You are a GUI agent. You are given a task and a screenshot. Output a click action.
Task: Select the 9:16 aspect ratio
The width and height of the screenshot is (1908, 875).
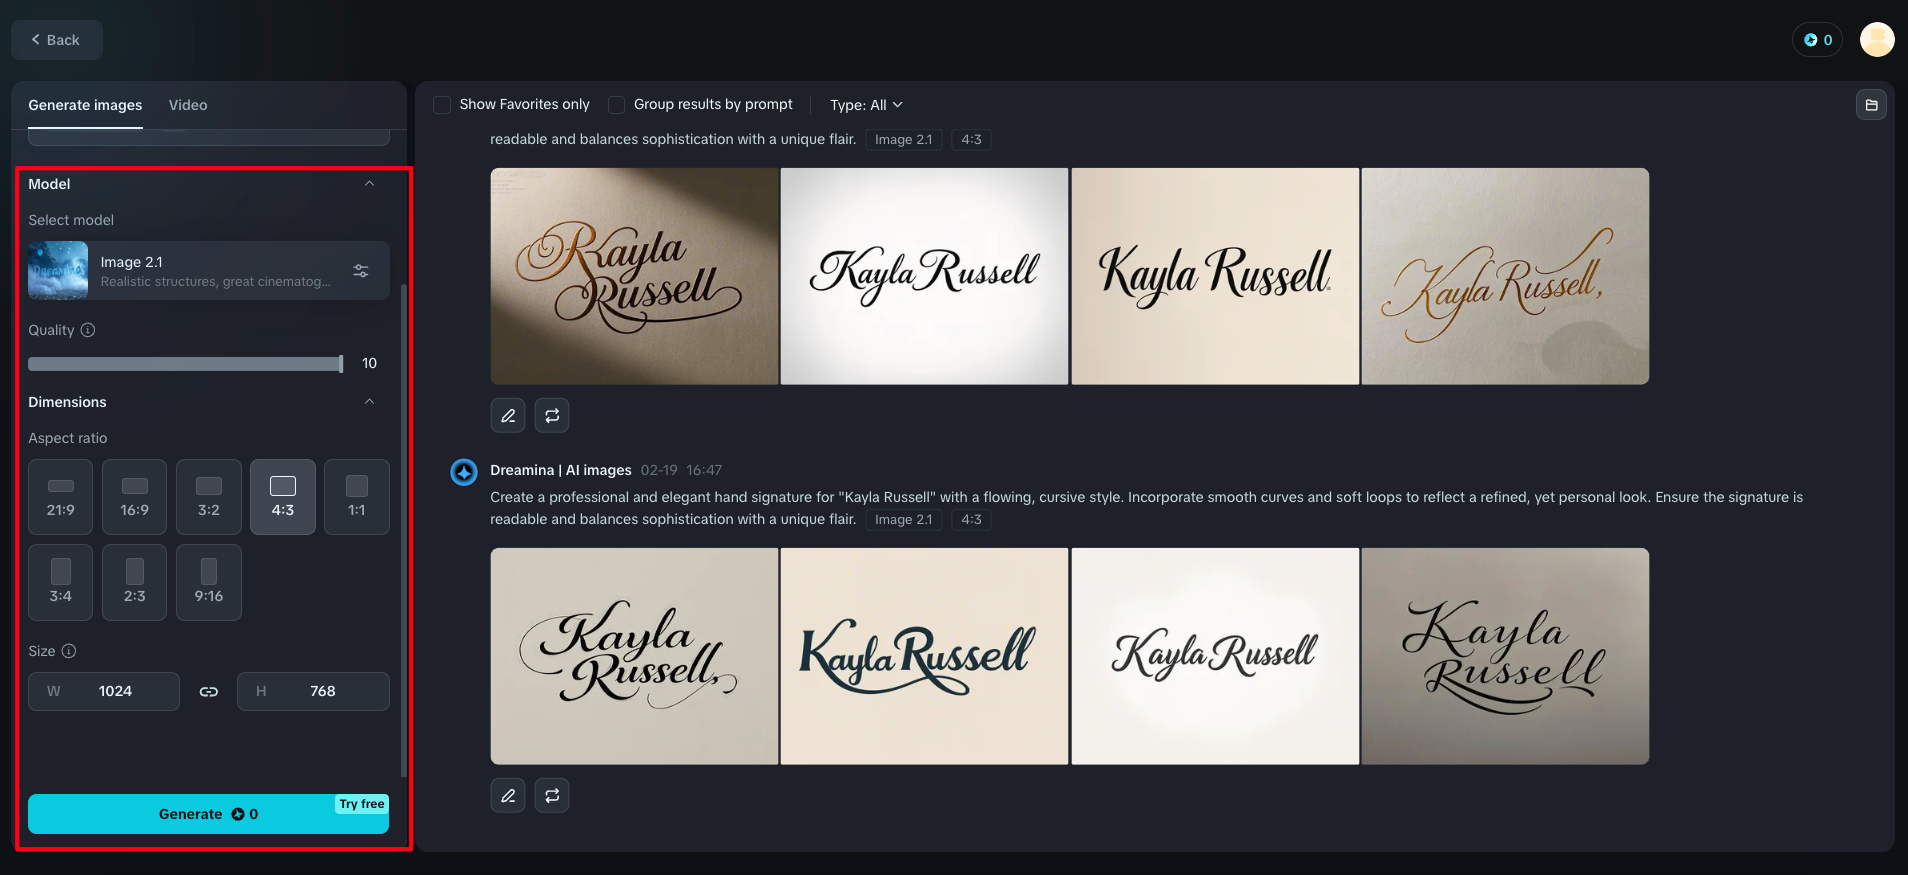pos(209,583)
